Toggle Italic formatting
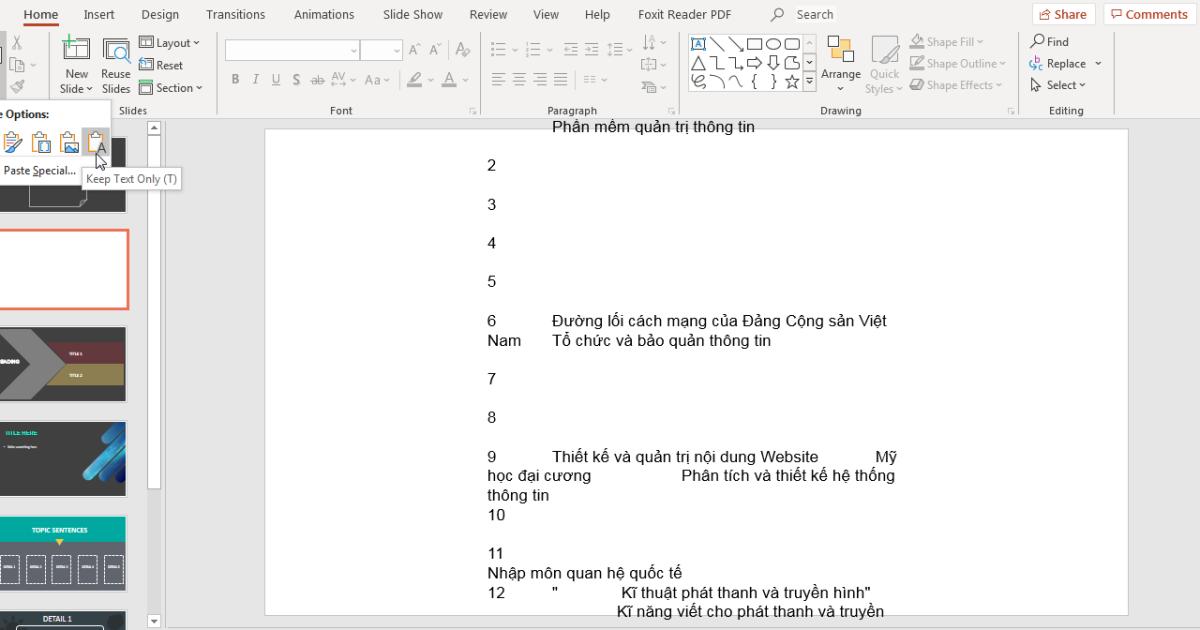The width and height of the screenshot is (1200, 630). click(x=255, y=79)
